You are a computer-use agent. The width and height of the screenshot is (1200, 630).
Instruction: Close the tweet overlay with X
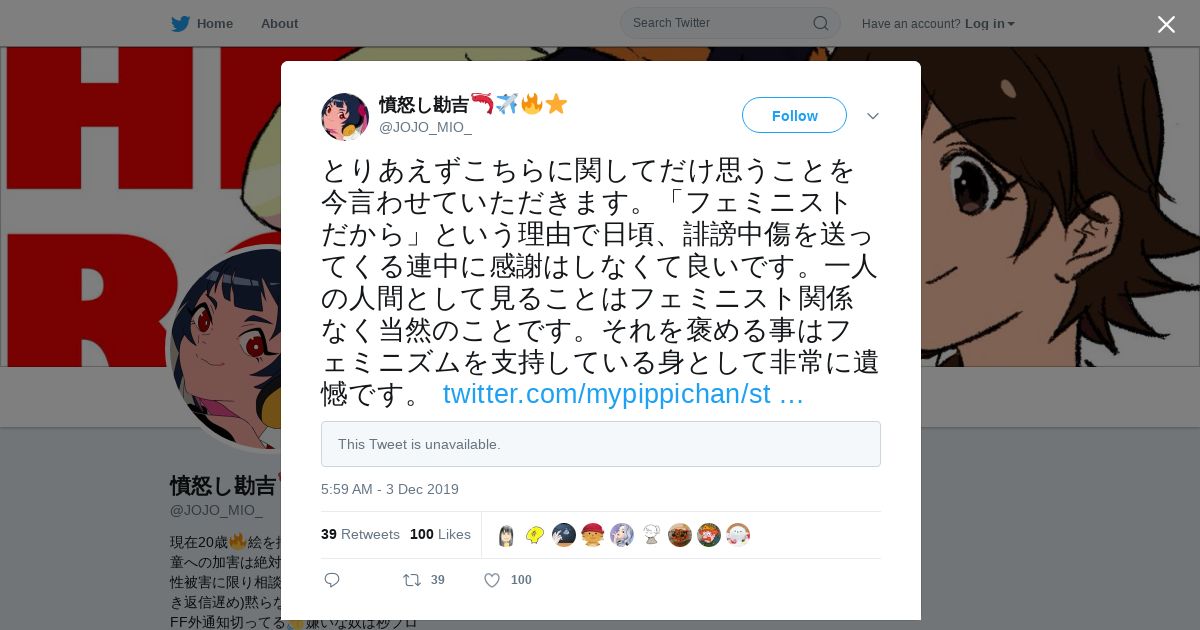click(x=1166, y=24)
